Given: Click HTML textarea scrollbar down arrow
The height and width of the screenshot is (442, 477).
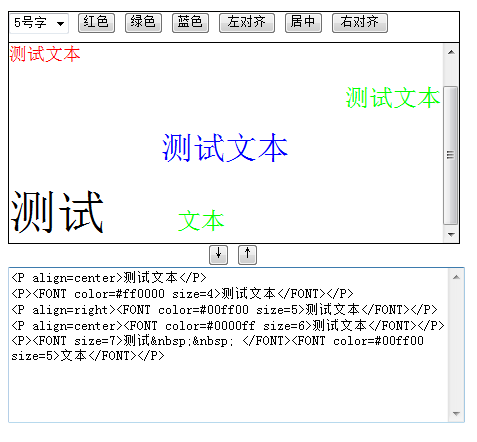Looking at the screenshot, I should (456, 414).
